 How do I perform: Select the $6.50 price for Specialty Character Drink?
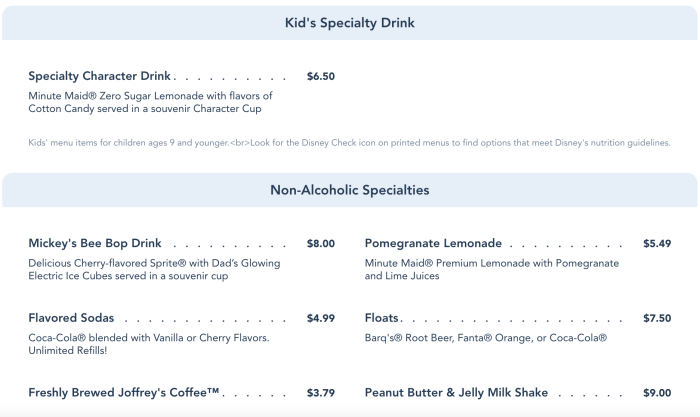coord(321,76)
